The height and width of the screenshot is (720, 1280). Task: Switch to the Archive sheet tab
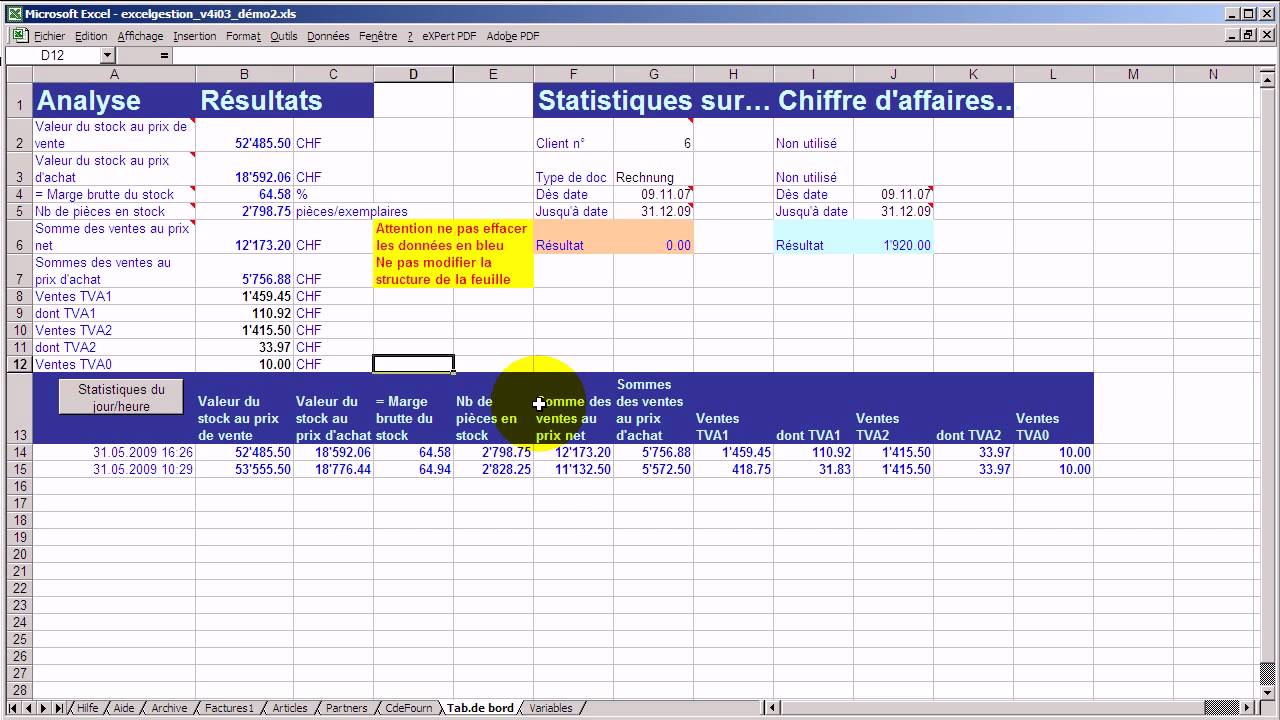tap(169, 708)
